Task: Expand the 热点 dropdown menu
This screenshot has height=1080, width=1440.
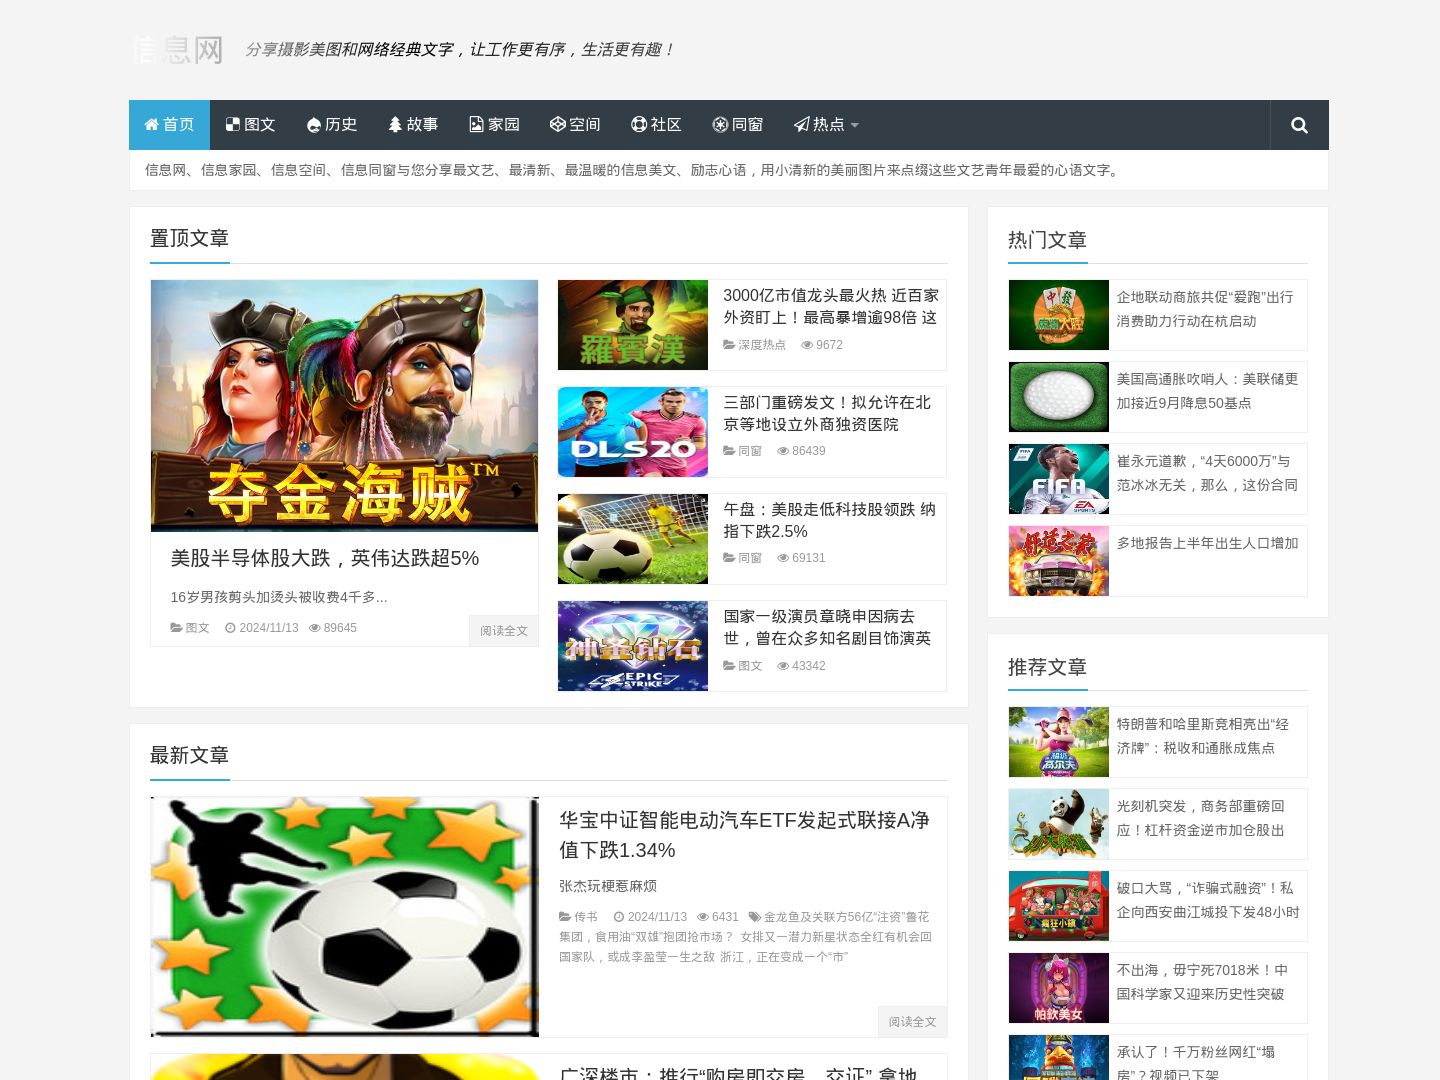Action: 826,125
